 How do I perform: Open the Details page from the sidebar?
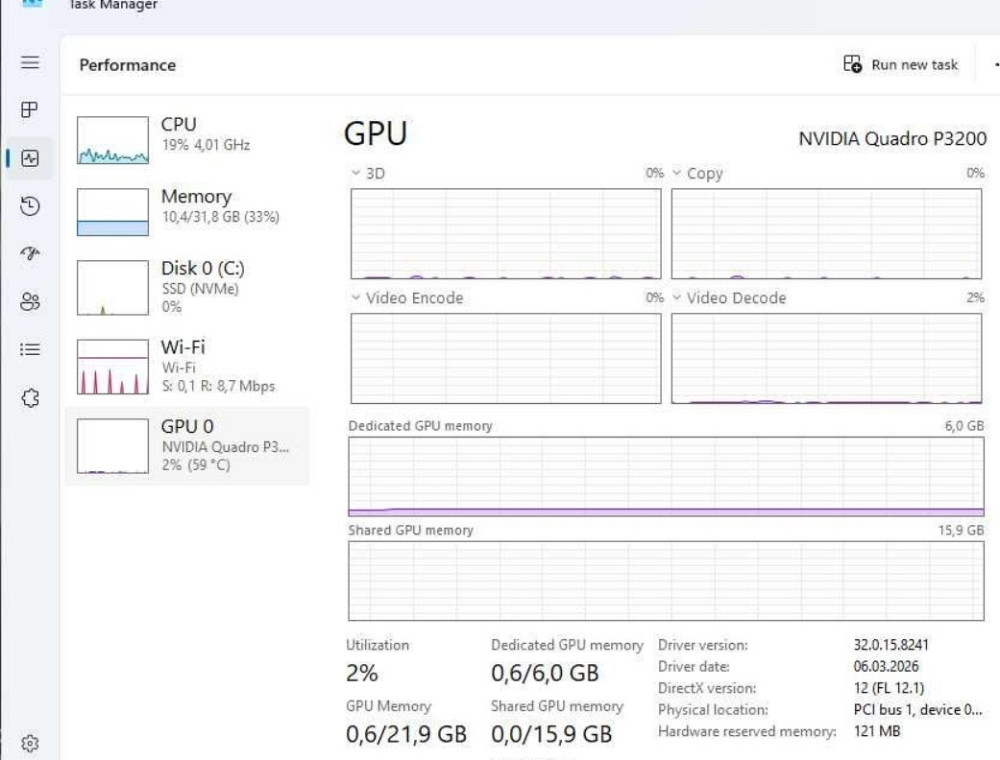[30, 349]
